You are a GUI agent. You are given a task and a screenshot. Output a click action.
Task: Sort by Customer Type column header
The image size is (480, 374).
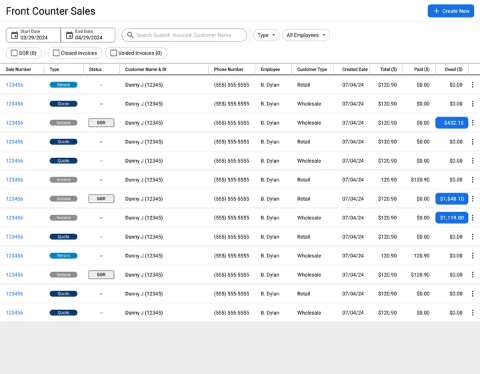tap(312, 69)
